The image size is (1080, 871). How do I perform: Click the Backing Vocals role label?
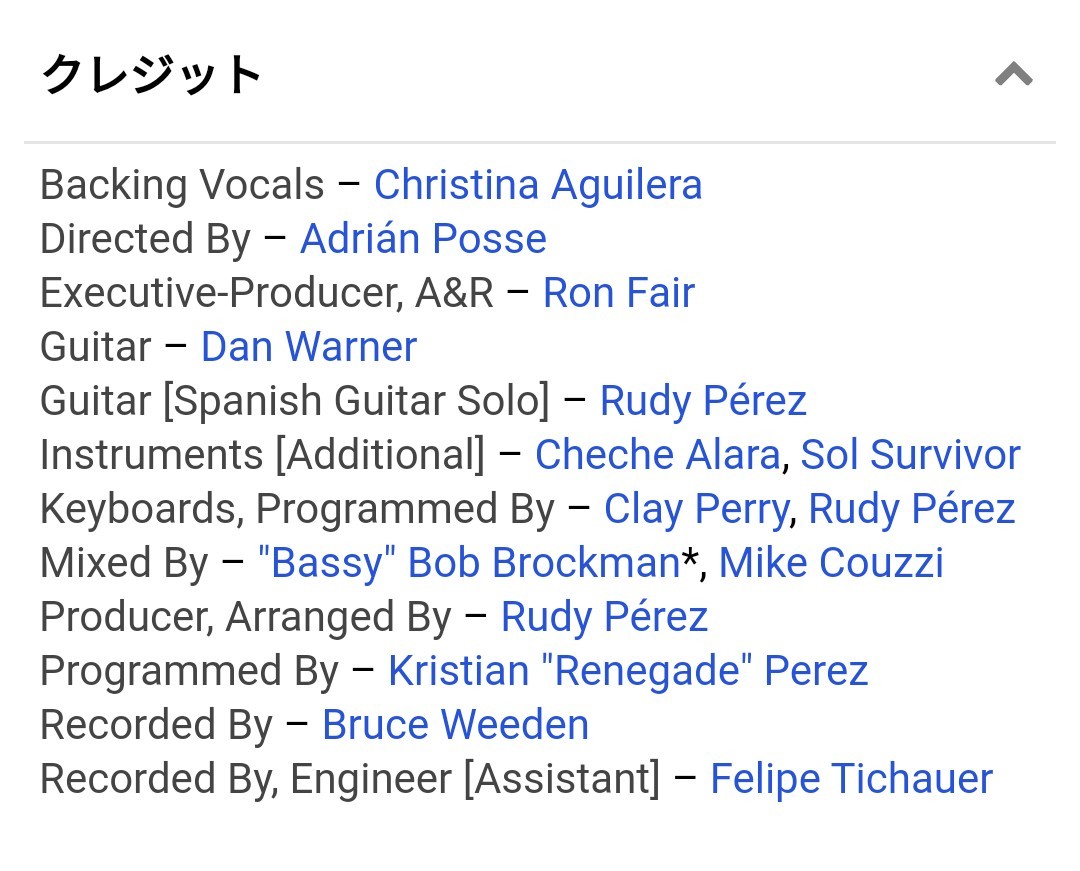click(x=182, y=185)
